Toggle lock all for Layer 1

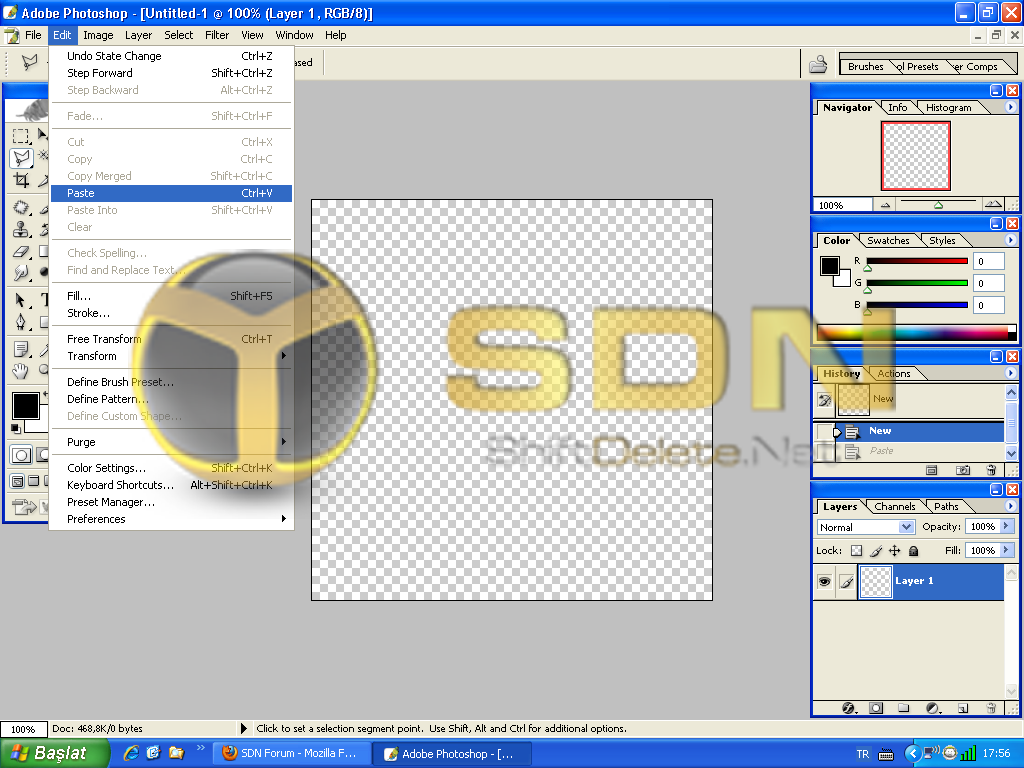[x=914, y=551]
